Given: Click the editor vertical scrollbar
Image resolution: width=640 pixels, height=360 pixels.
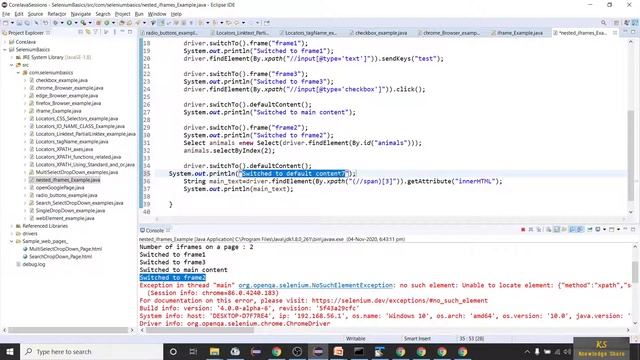Looking at the screenshot, I should click(631, 155).
